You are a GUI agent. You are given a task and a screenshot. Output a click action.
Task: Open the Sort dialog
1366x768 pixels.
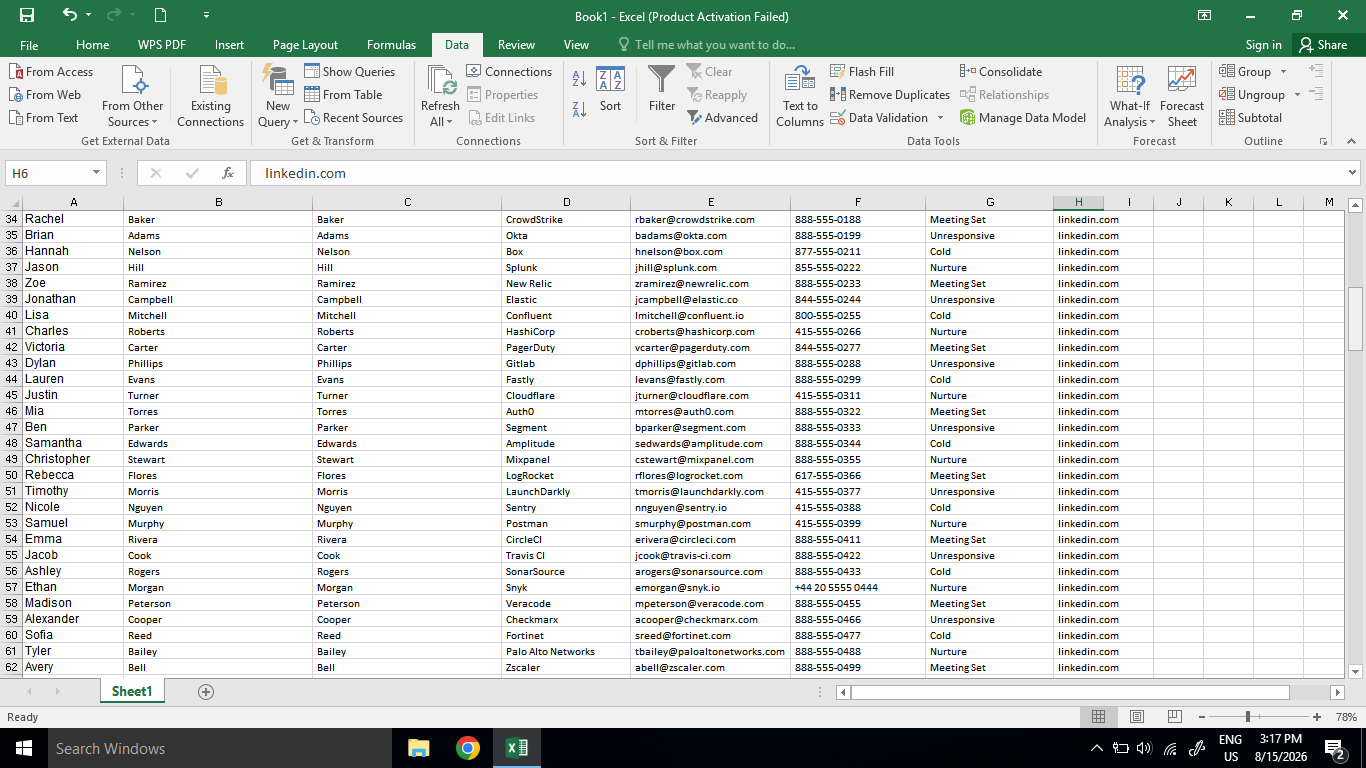click(610, 90)
